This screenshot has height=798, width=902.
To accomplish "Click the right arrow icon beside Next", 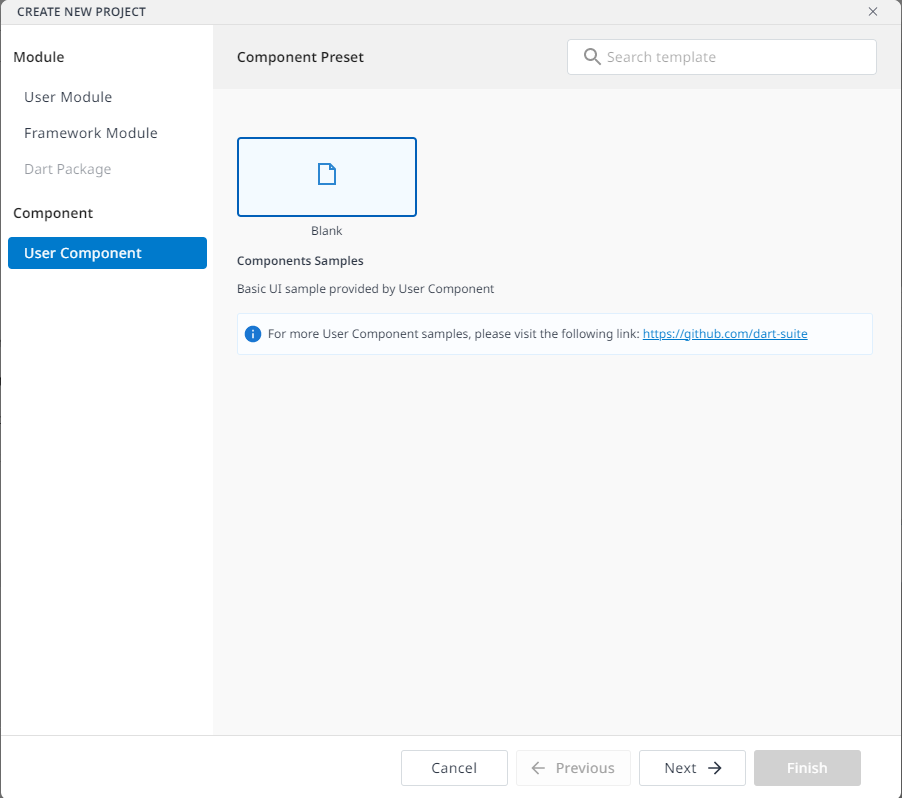I will click(x=714, y=768).
